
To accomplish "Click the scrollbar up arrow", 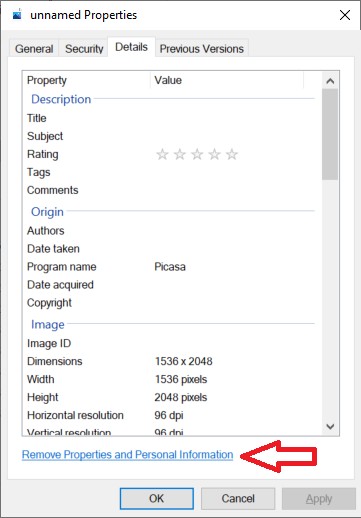I will pyautogui.click(x=330, y=81).
